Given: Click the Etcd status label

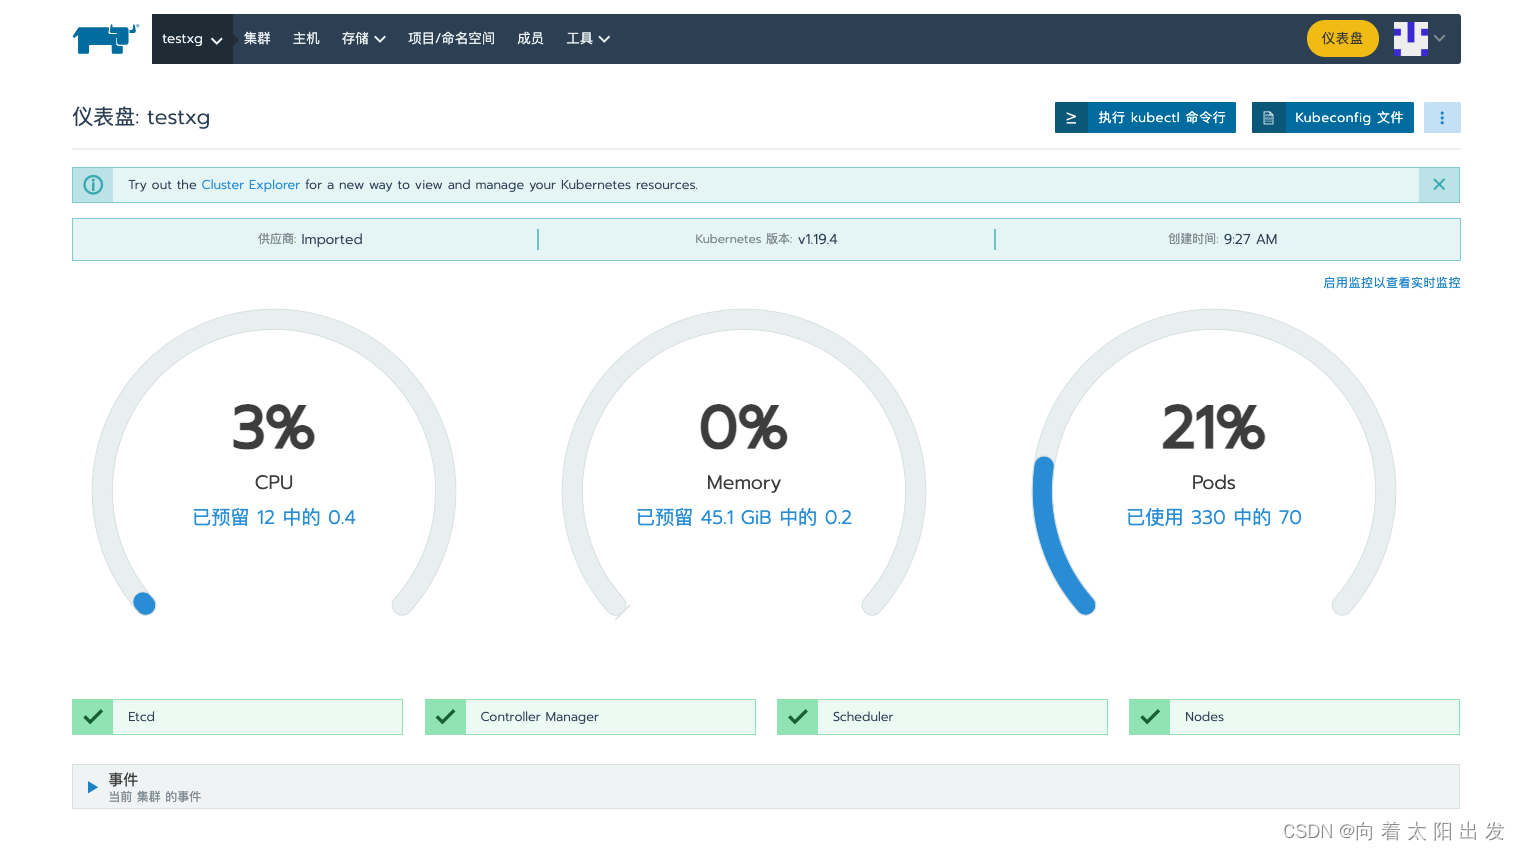Looking at the screenshot, I should click(141, 717).
